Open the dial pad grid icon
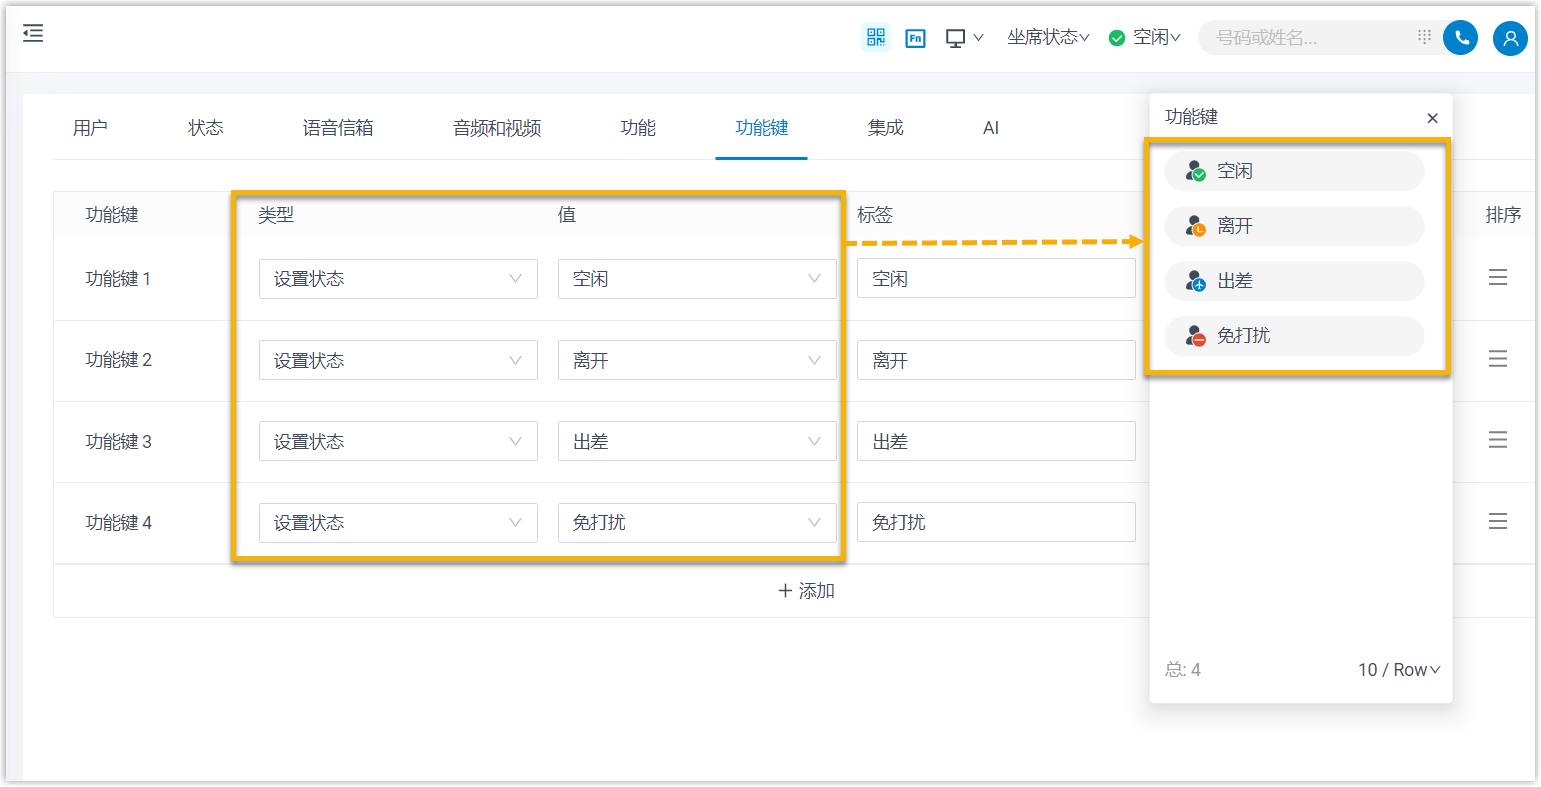Image resolution: width=1541 pixels, height=787 pixels. click(1424, 37)
